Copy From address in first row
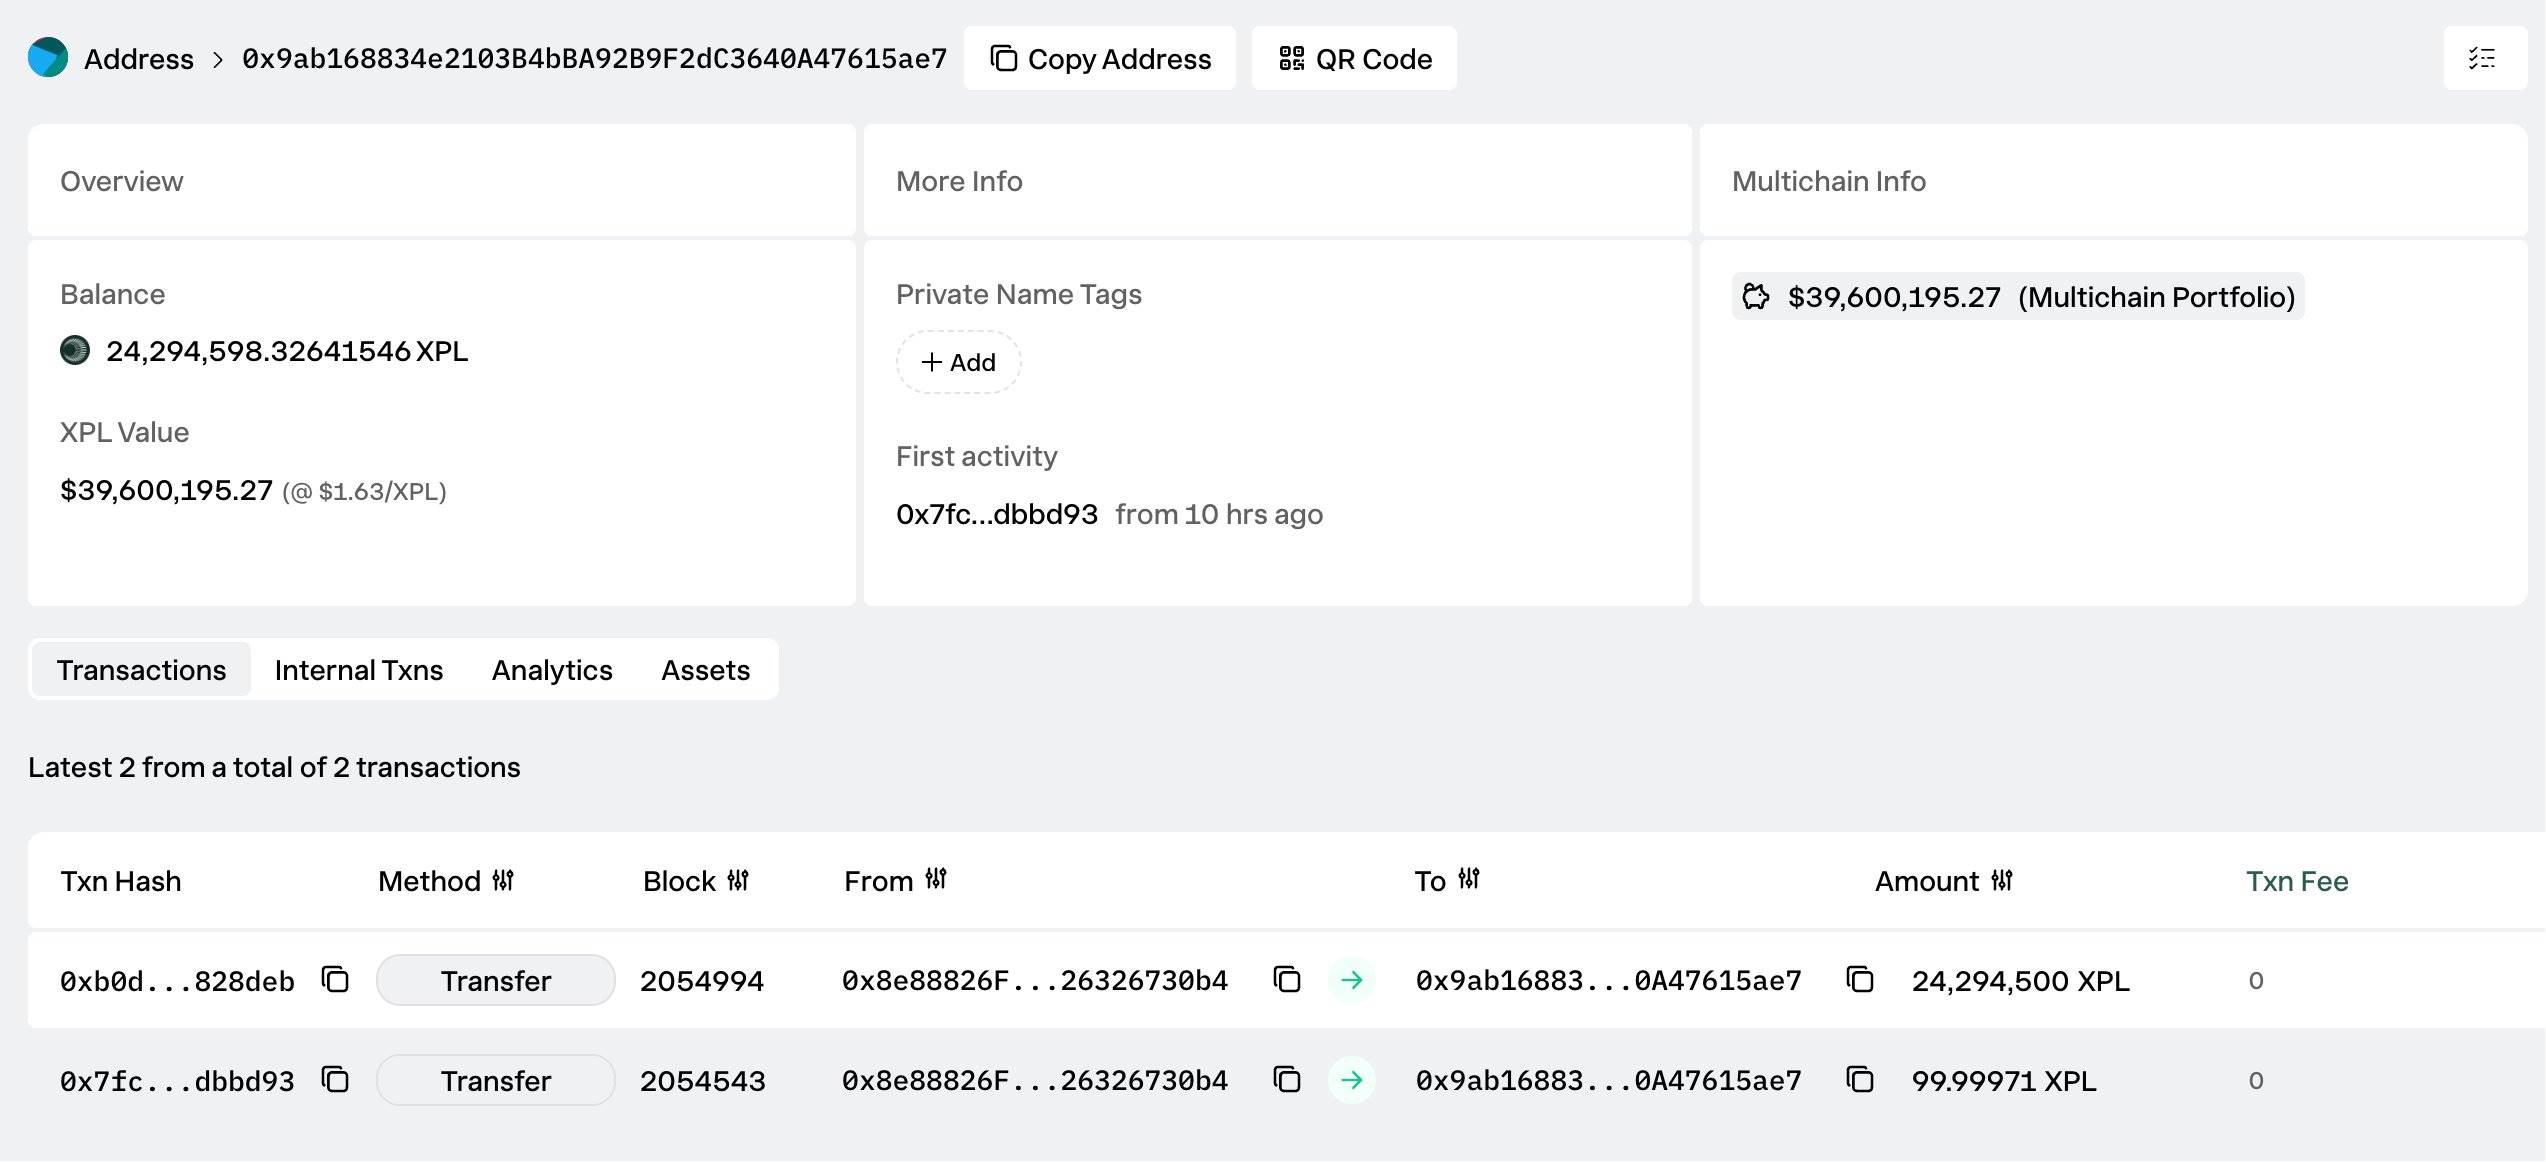Viewport: 2546px width, 1162px height. (1287, 980)
